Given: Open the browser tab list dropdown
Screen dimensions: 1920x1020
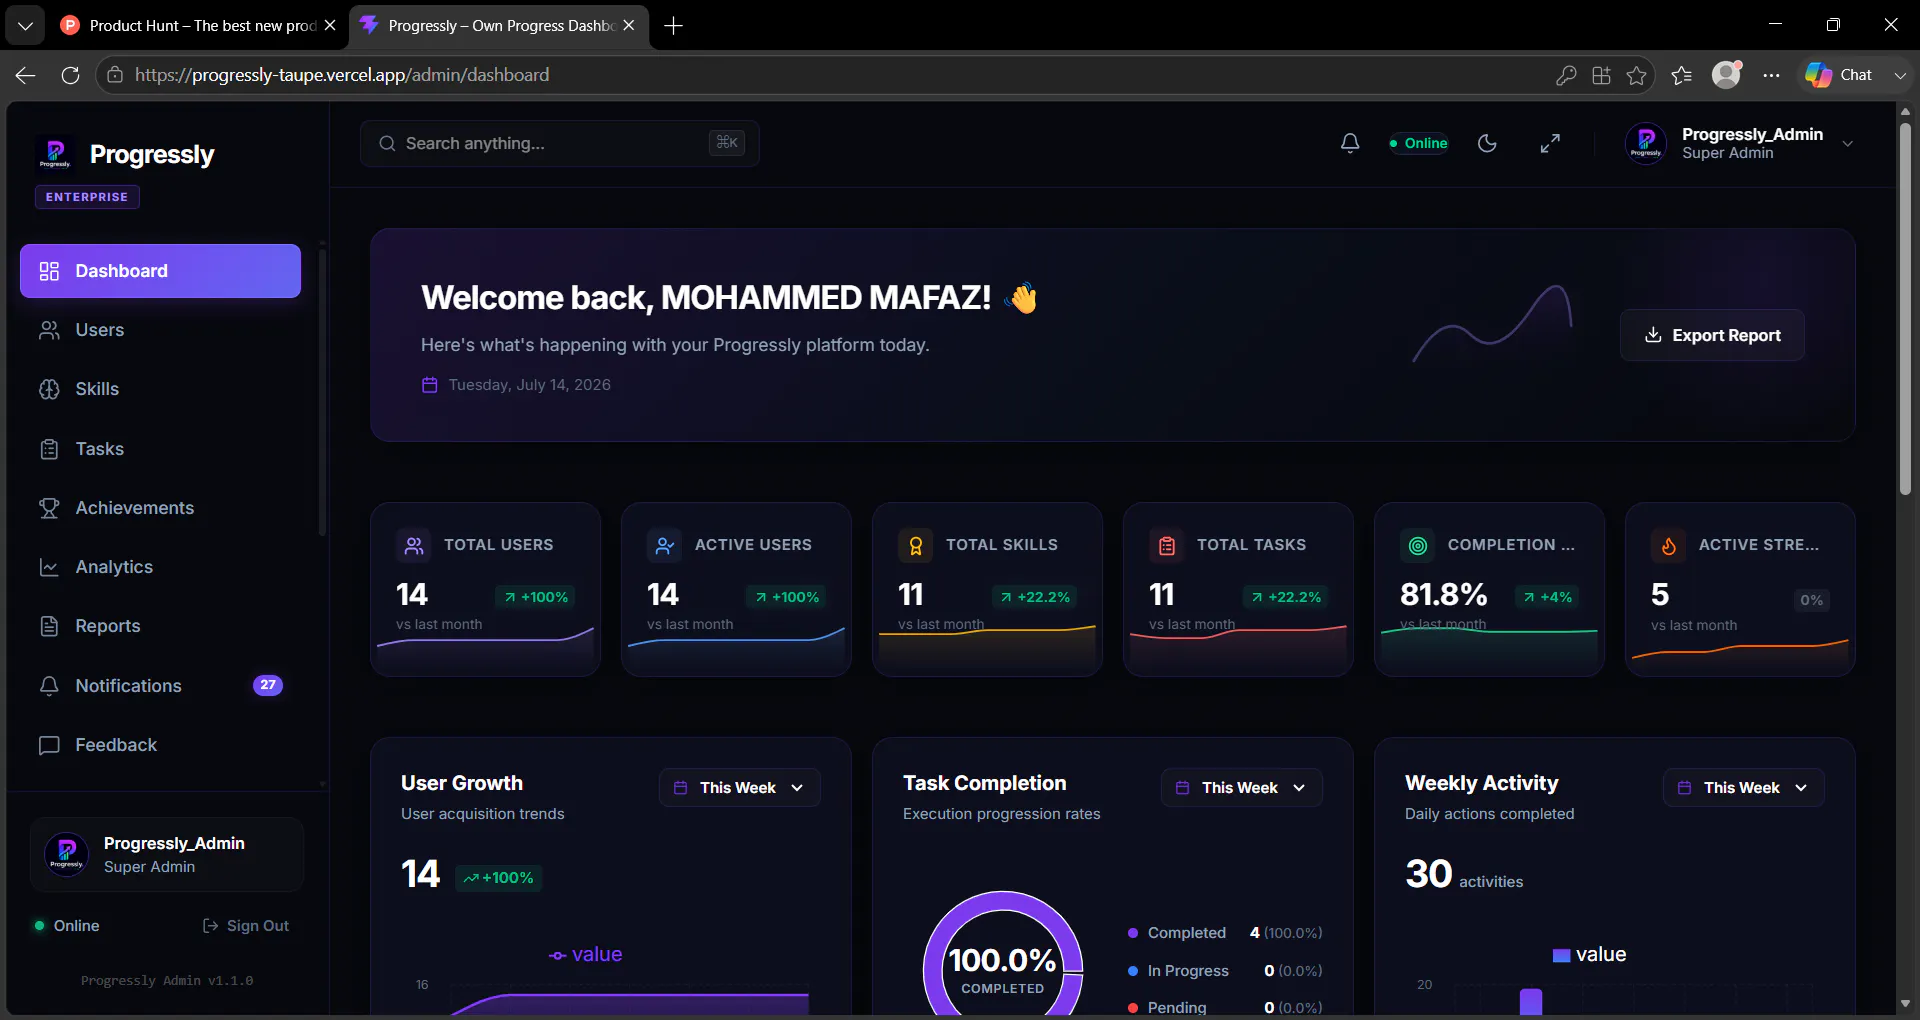Looking at the screenshot, I should pyautogui.click(x=25, y=26).
